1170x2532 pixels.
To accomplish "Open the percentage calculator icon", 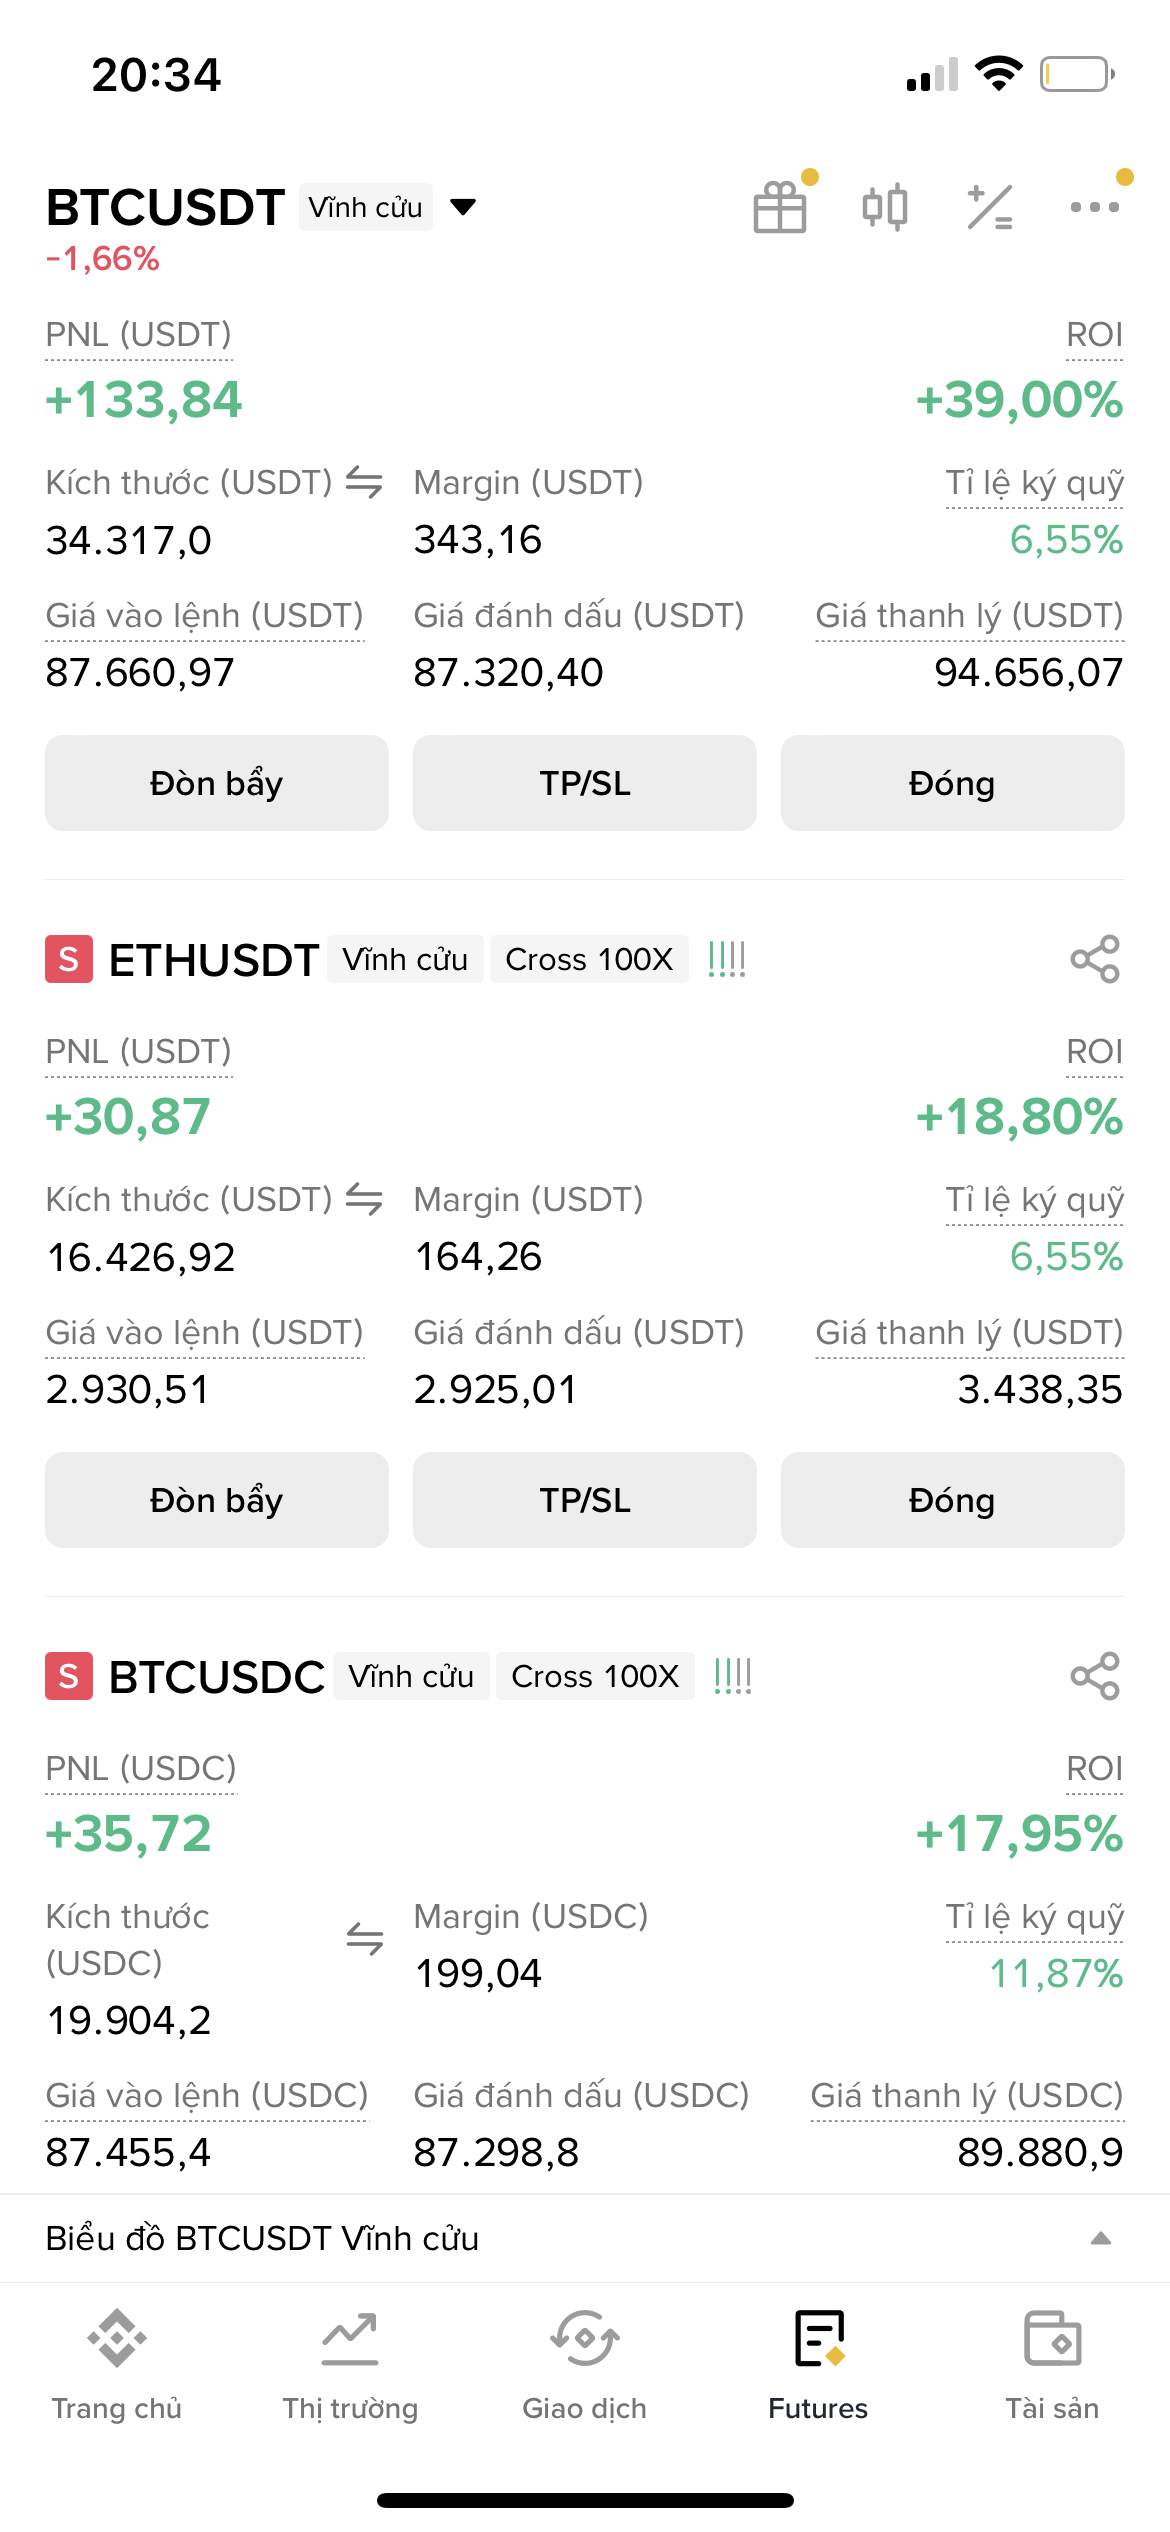I will pos(990,207).
